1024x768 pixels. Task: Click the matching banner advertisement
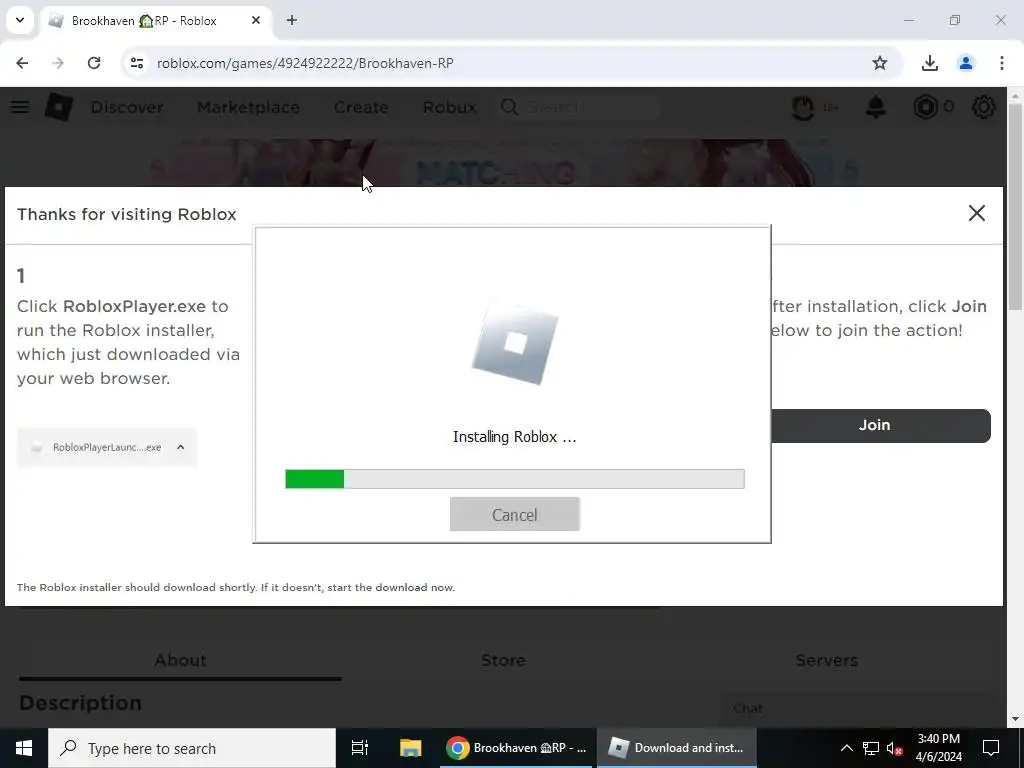(x=503, y=163)
